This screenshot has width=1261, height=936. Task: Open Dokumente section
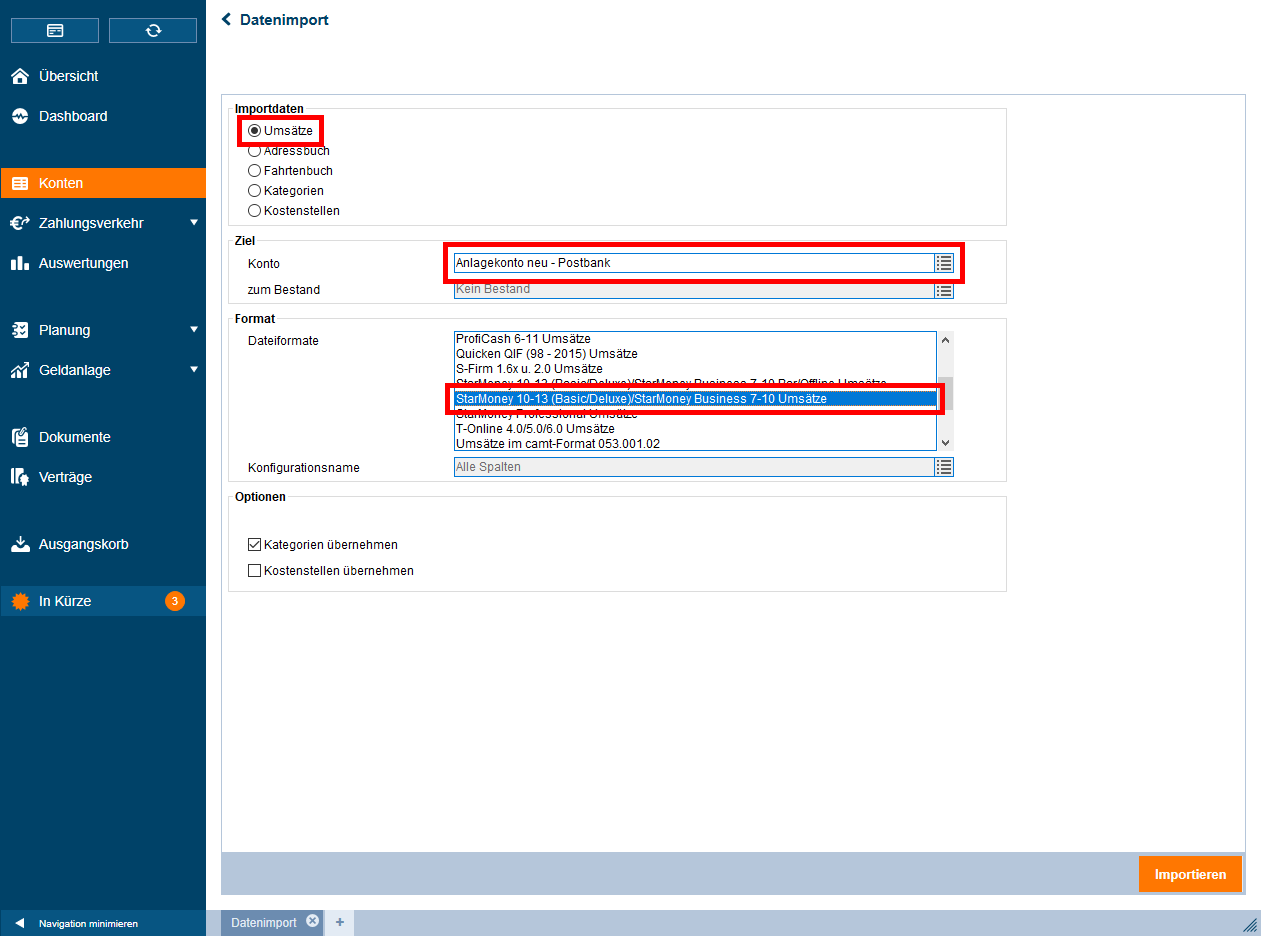click(103, 437)
